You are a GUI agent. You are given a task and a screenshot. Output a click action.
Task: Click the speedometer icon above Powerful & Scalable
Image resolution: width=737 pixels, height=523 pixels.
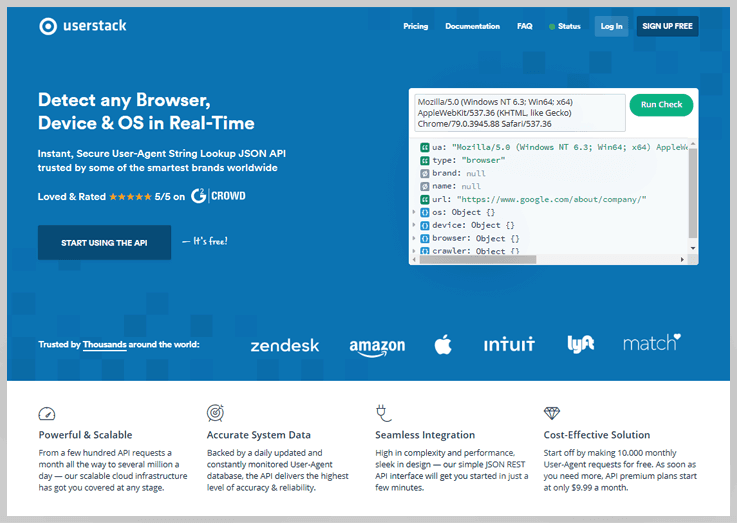(x=47, y=413)
